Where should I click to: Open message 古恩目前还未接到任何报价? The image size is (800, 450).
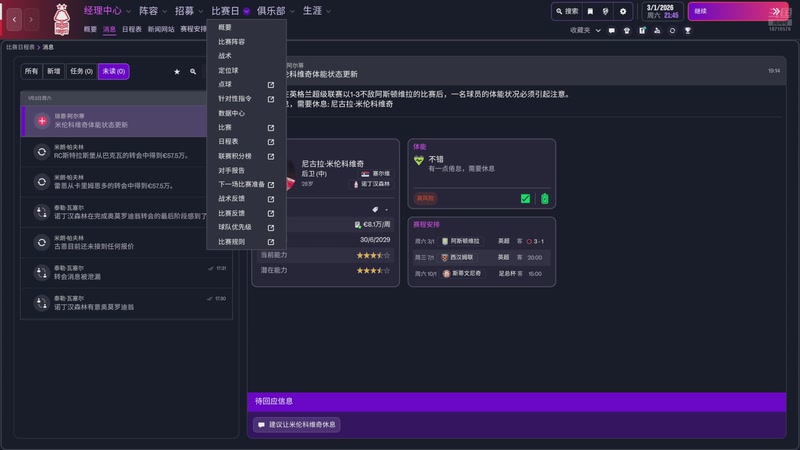pos(126,242)
